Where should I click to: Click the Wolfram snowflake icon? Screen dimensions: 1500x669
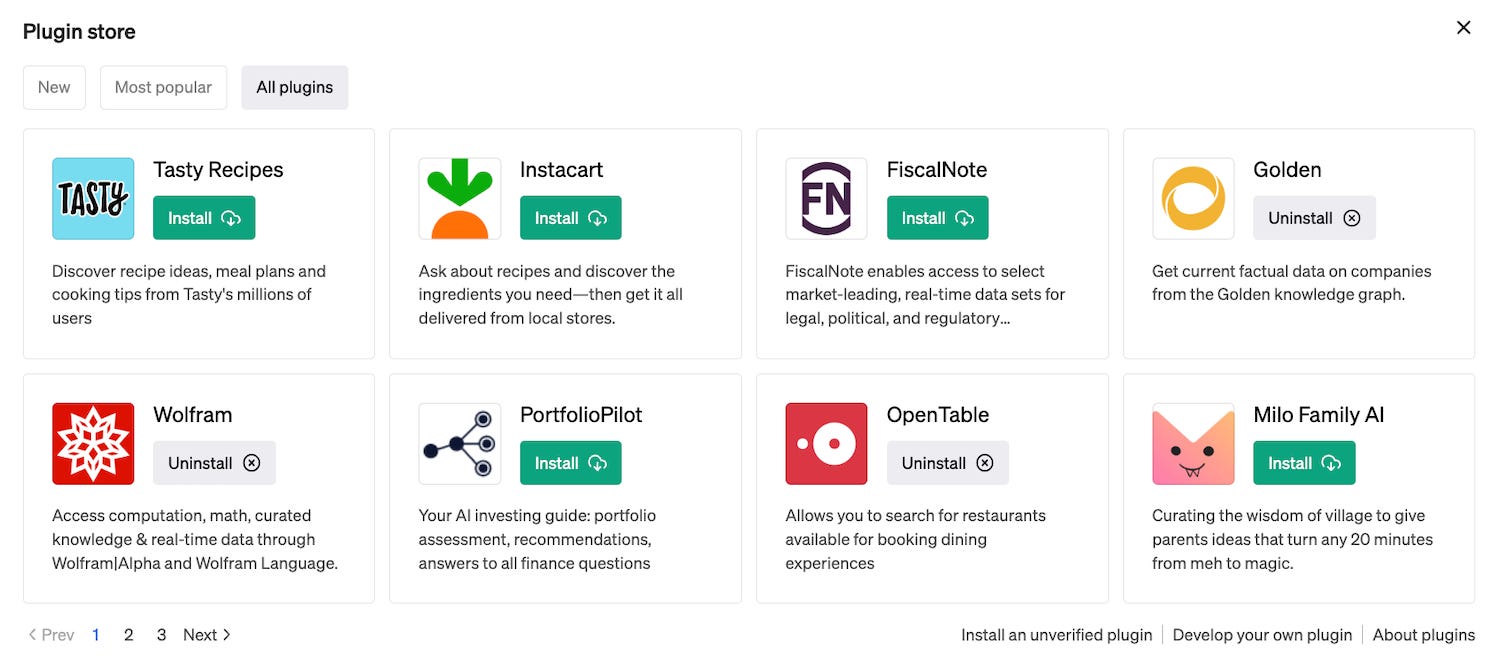point(93,443)
